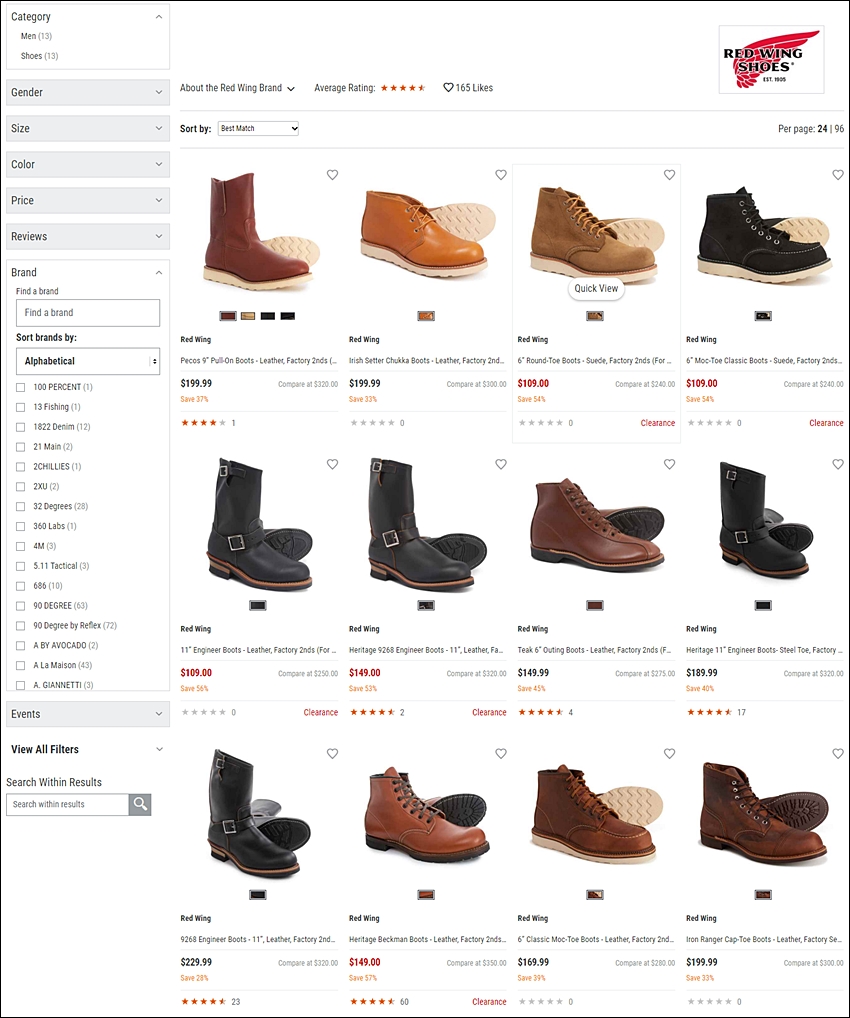Expand About the Red Wing Brand
The image size is (850, 1018).
coord(237,88)
